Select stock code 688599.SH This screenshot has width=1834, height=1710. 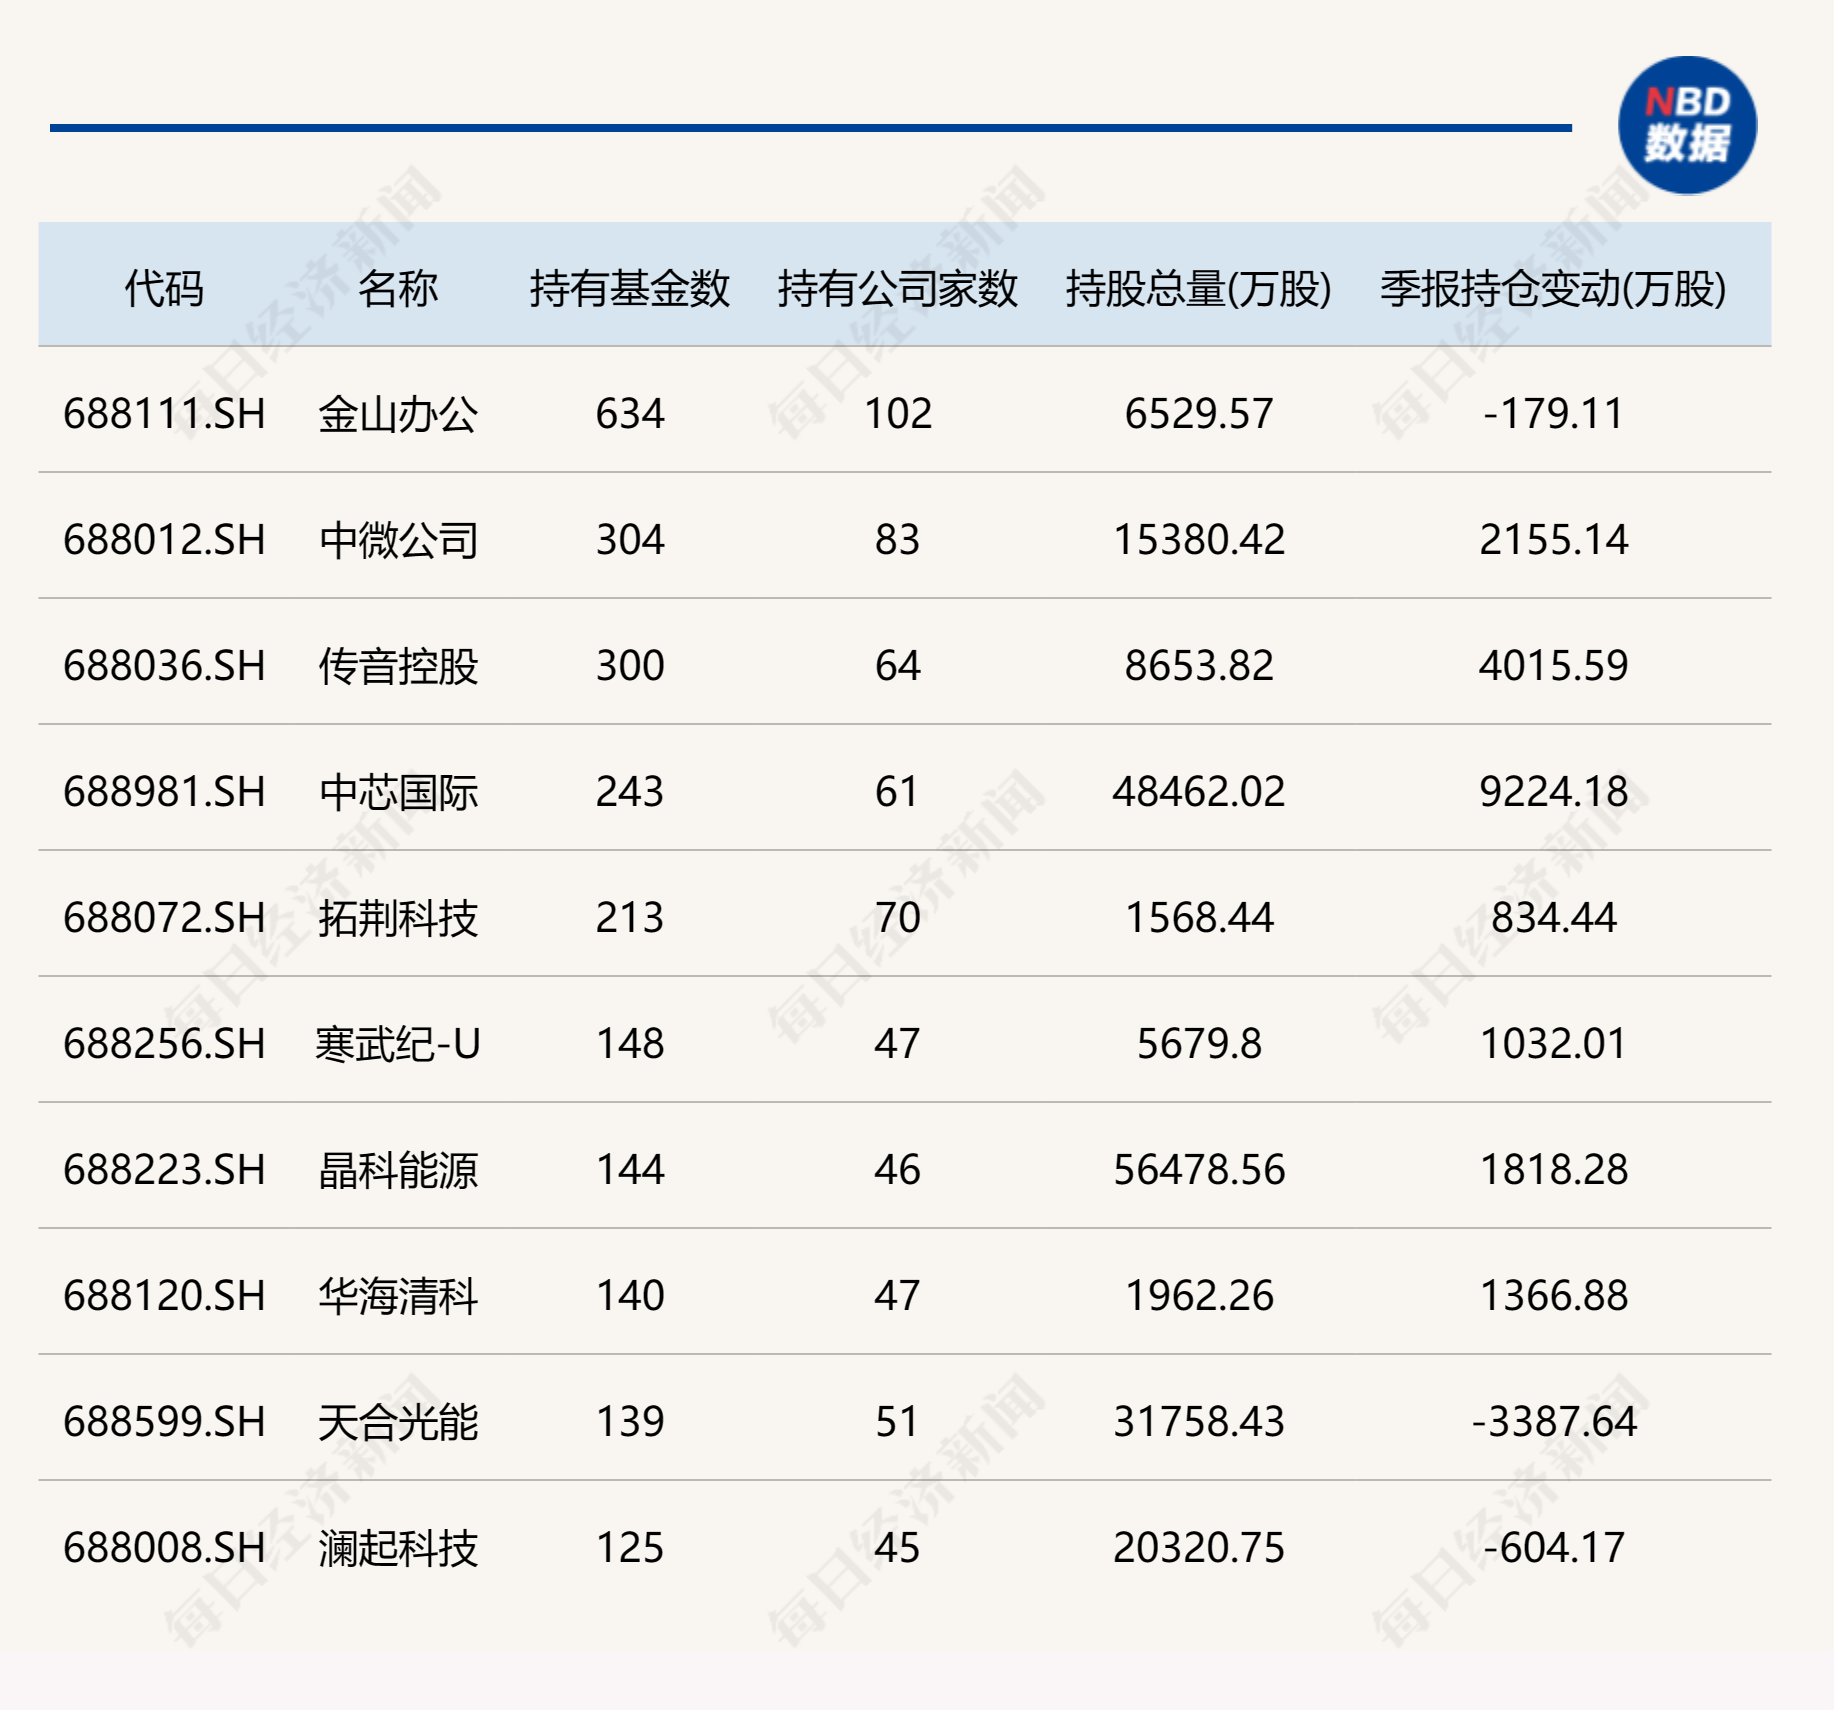(164, 1422)
